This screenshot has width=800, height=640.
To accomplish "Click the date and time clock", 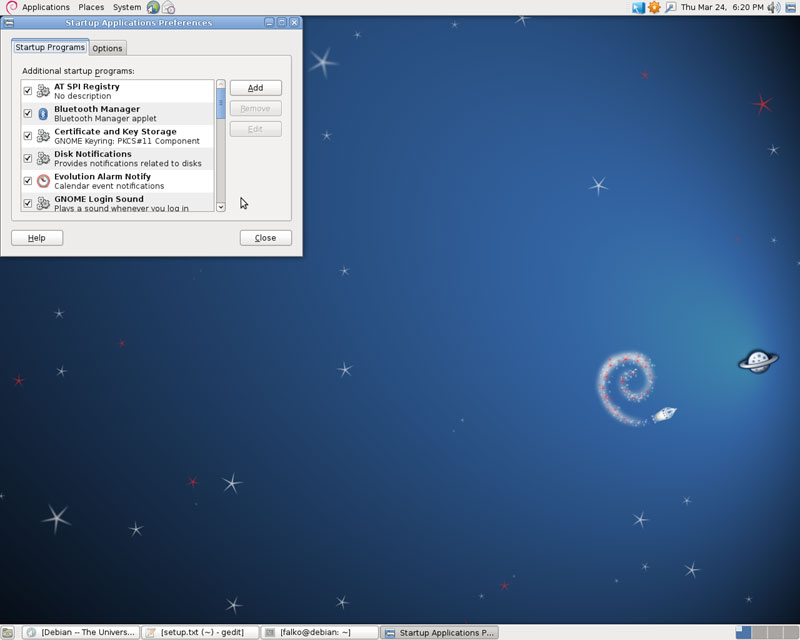I will (722, 7).
